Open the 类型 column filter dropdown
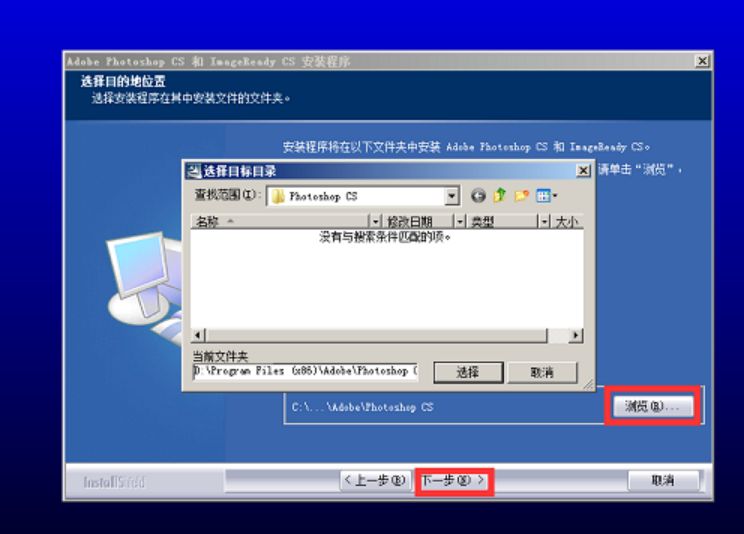Image resolution: width=744 pixels, height=534 pixels. pos(544,221)
